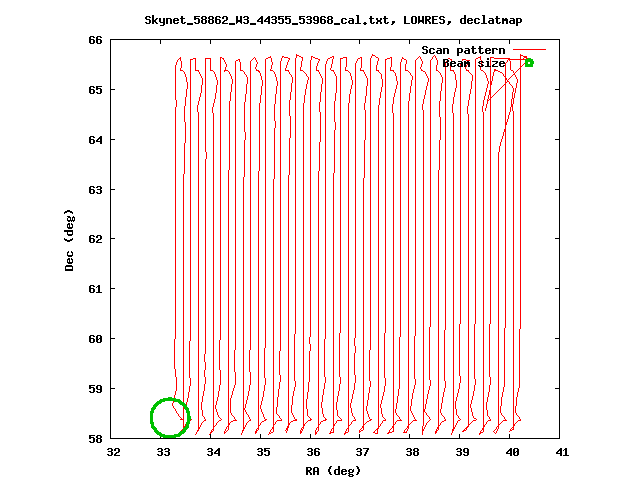Click x-axis tick label 37
This screenshot has height=480, width=640.
click(362, 452)
